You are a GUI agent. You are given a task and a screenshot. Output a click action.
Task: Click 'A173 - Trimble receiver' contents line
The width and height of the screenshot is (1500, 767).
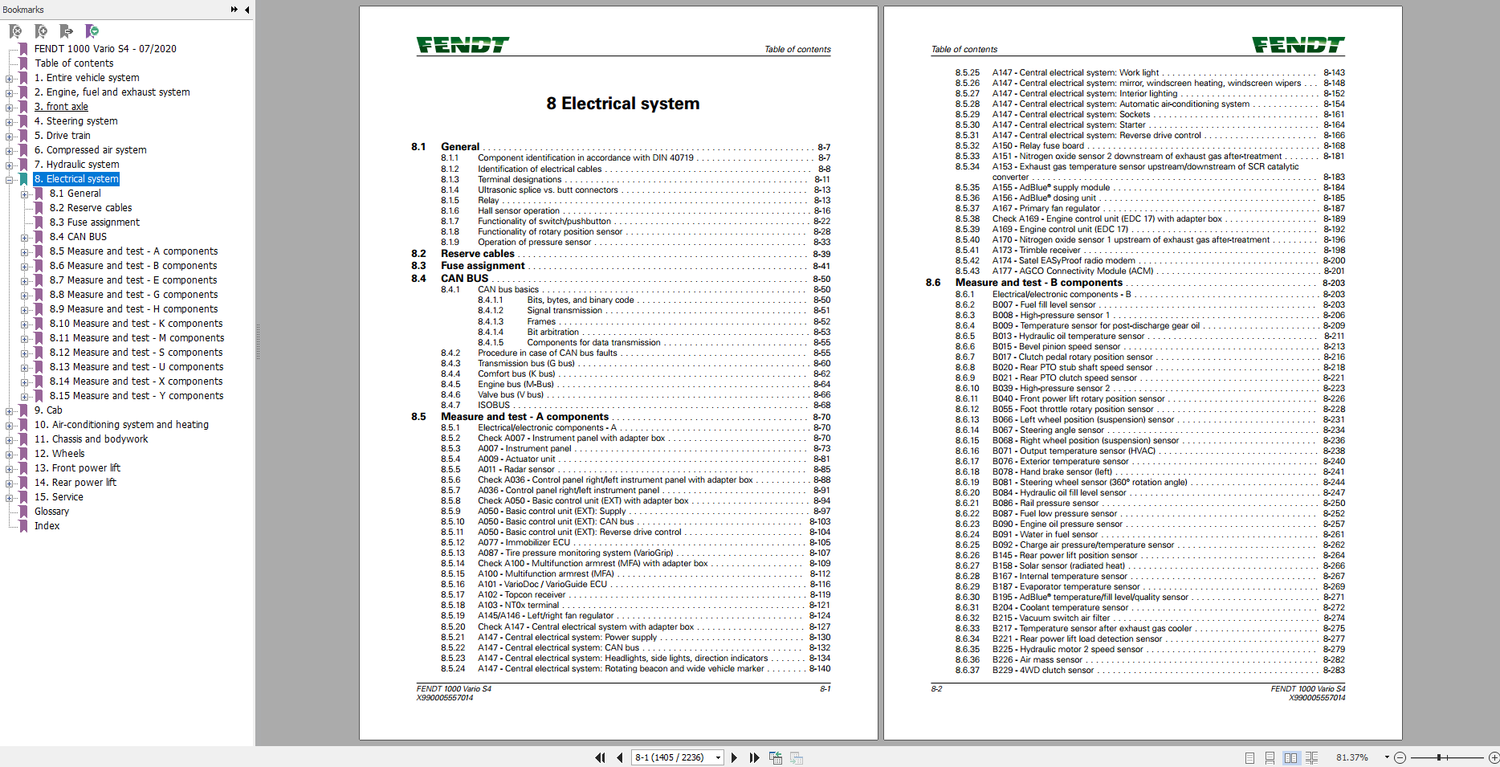pyautogui.click(x=1150, y=250)
